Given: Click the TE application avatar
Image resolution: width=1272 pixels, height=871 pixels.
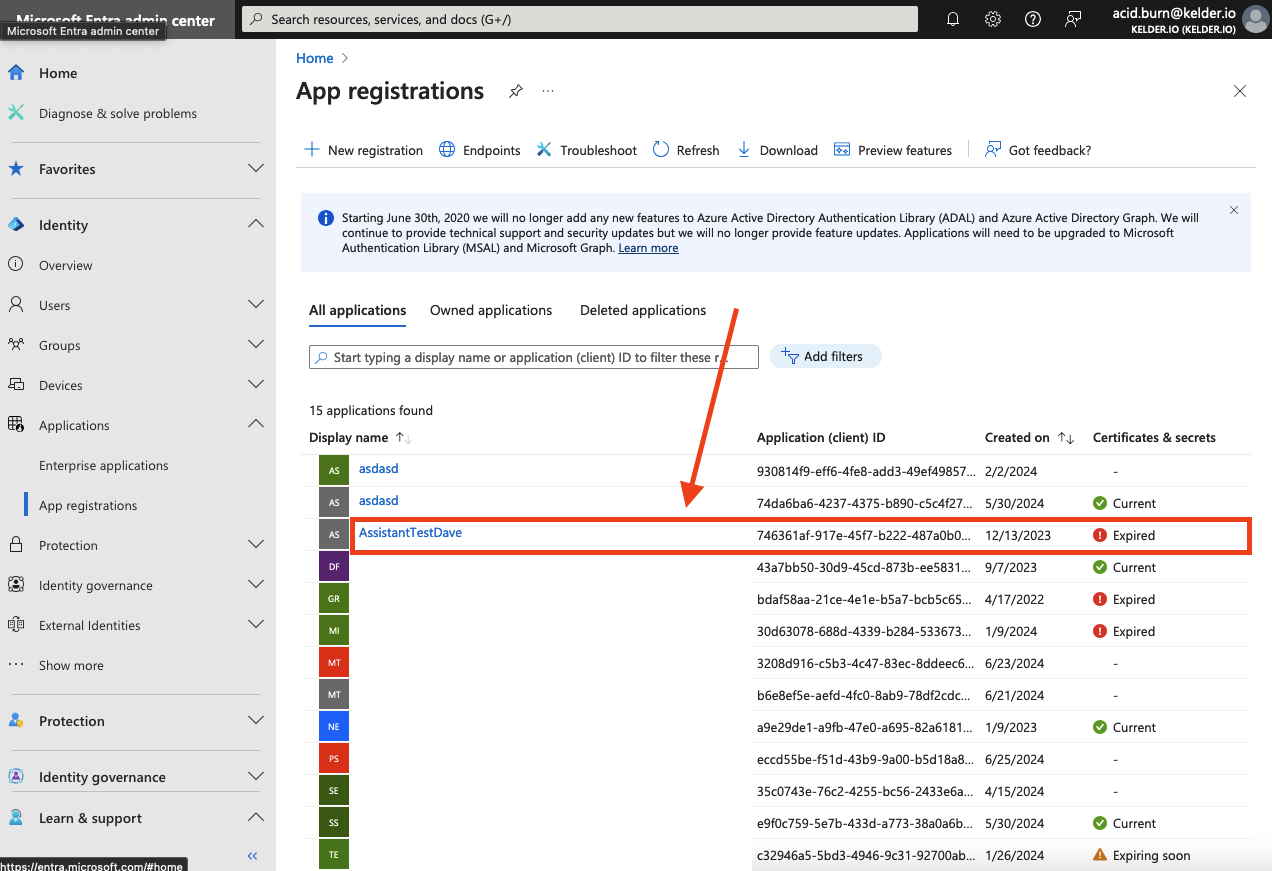Looking at the screenshot, I should (334, 855).
